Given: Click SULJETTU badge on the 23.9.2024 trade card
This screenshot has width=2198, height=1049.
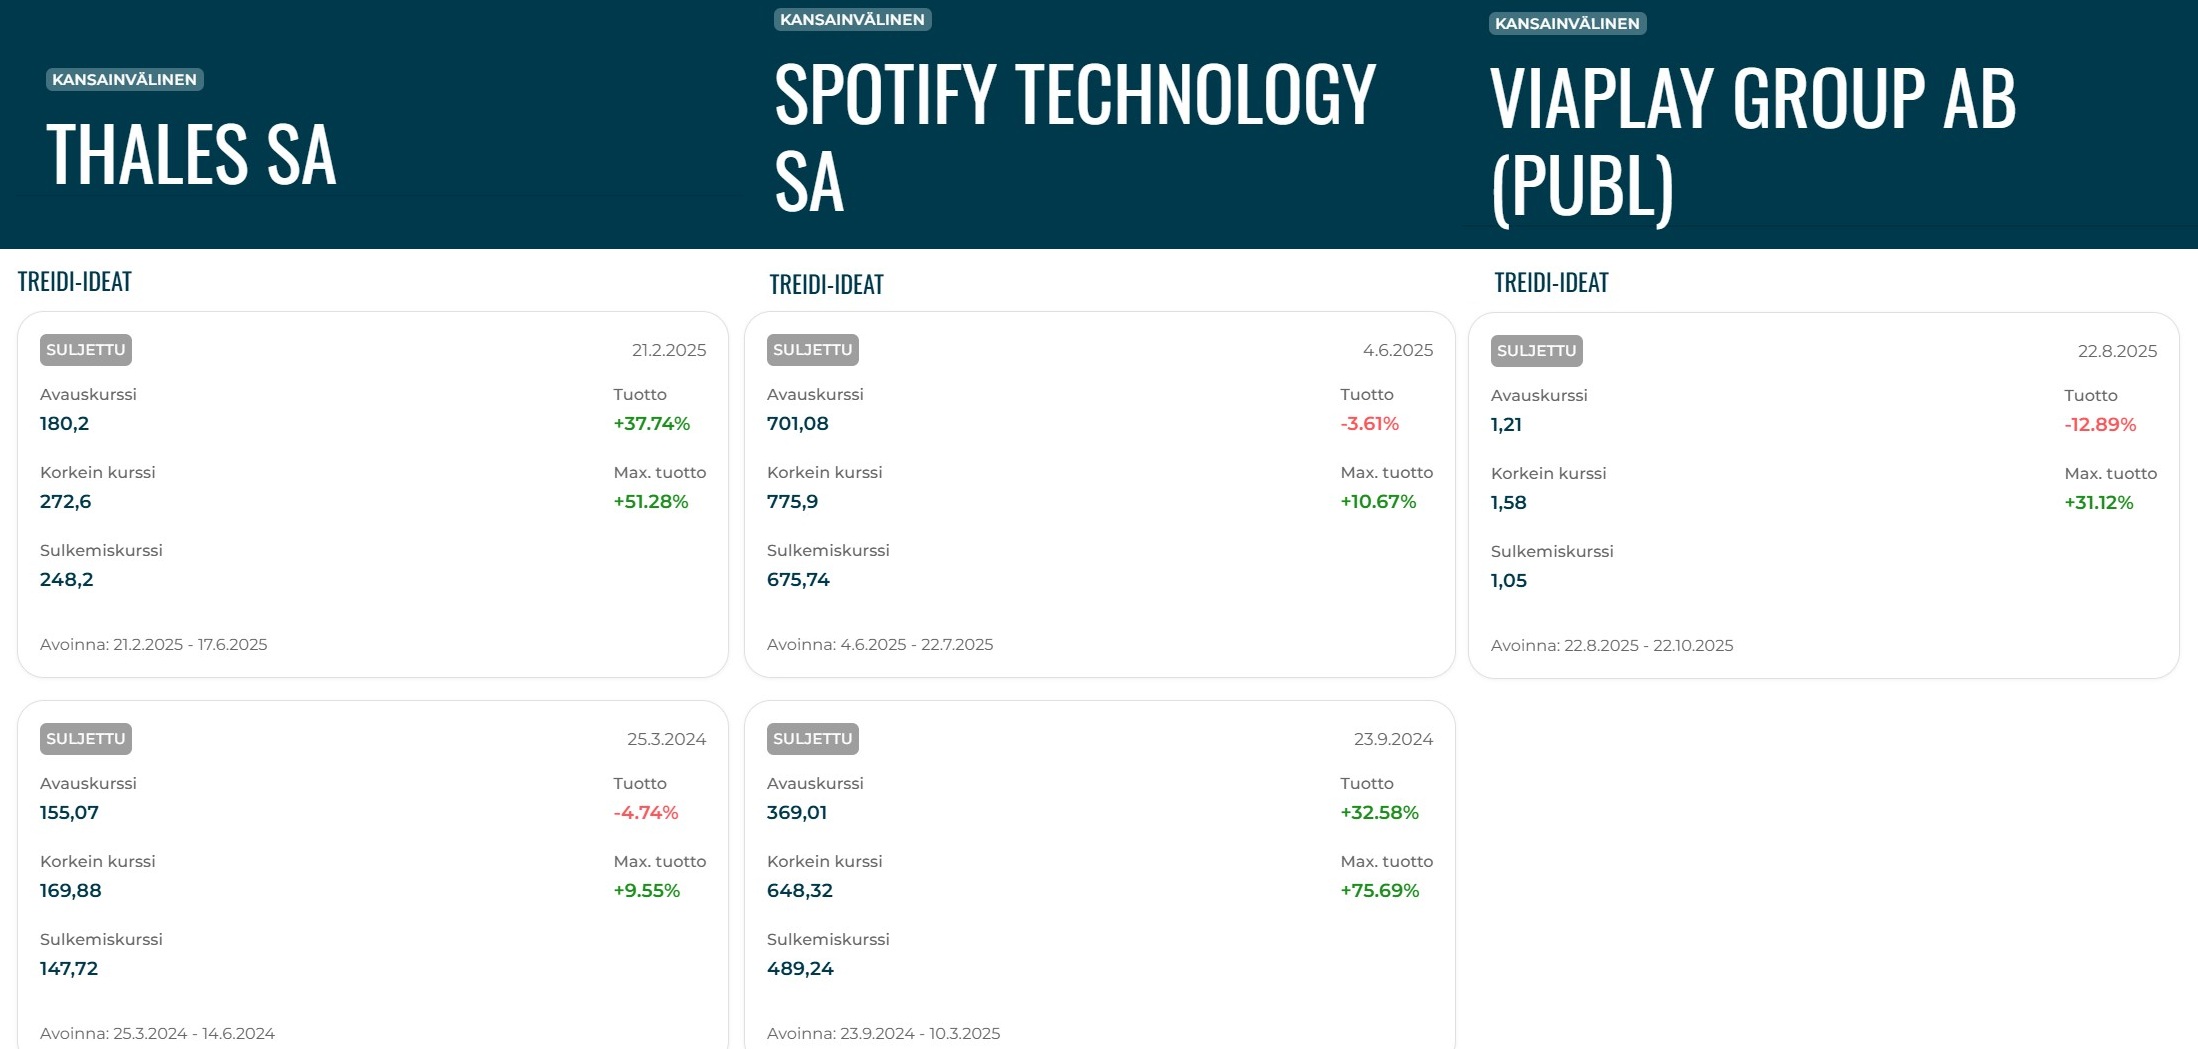Looking at the screenshot, I should 812,739.
